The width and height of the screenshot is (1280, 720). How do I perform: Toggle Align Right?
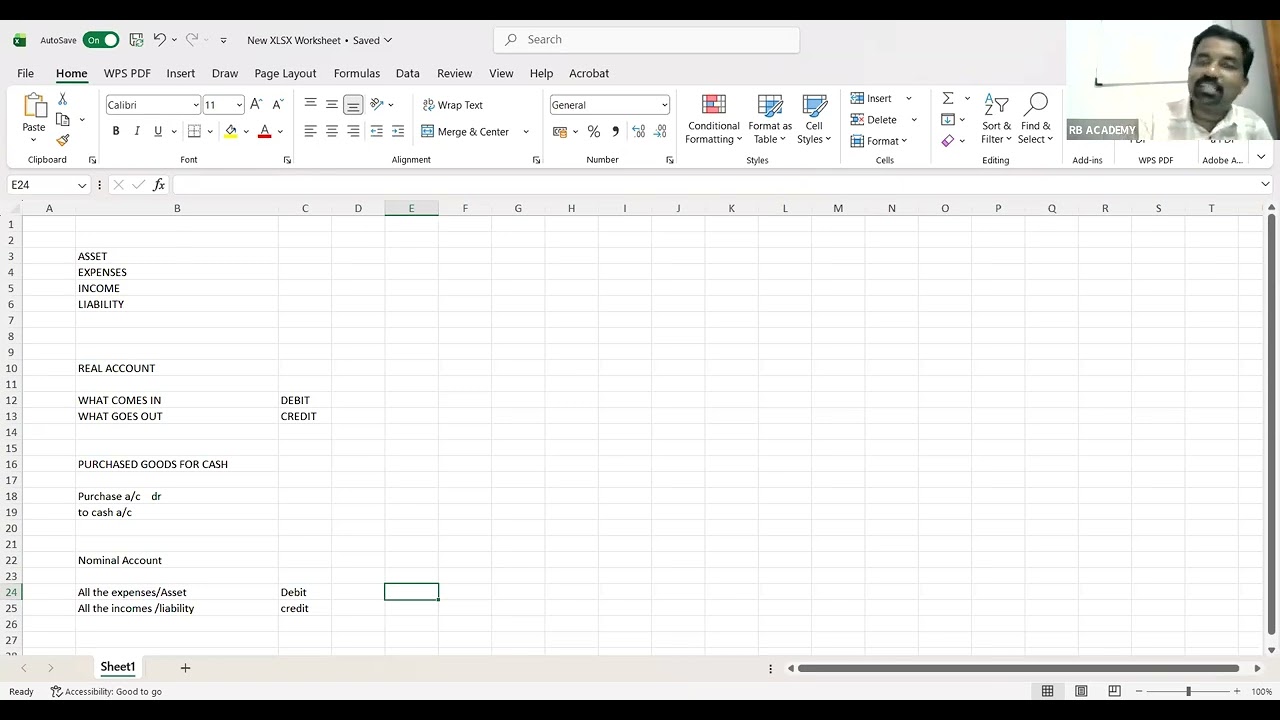353,131
